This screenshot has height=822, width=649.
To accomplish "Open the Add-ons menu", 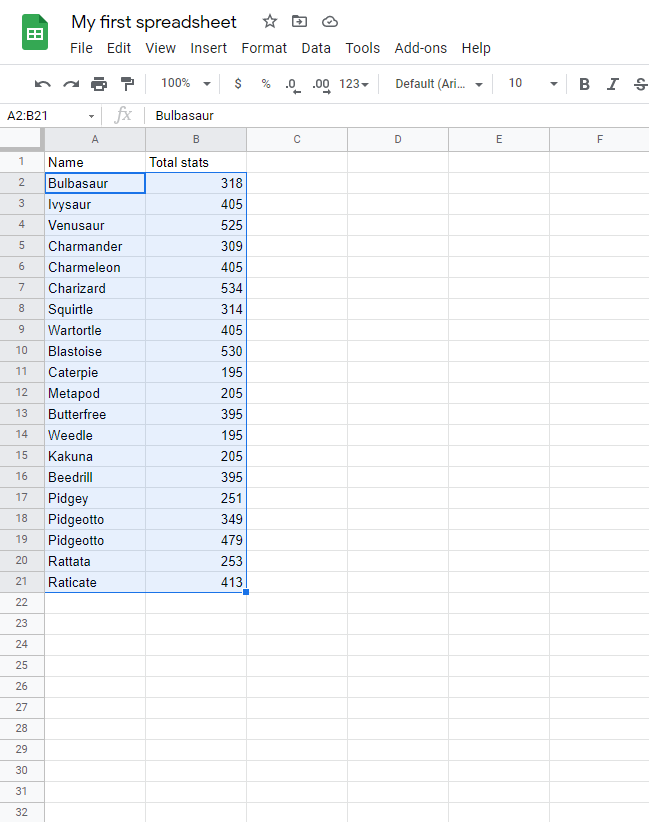I will [420, 48].
